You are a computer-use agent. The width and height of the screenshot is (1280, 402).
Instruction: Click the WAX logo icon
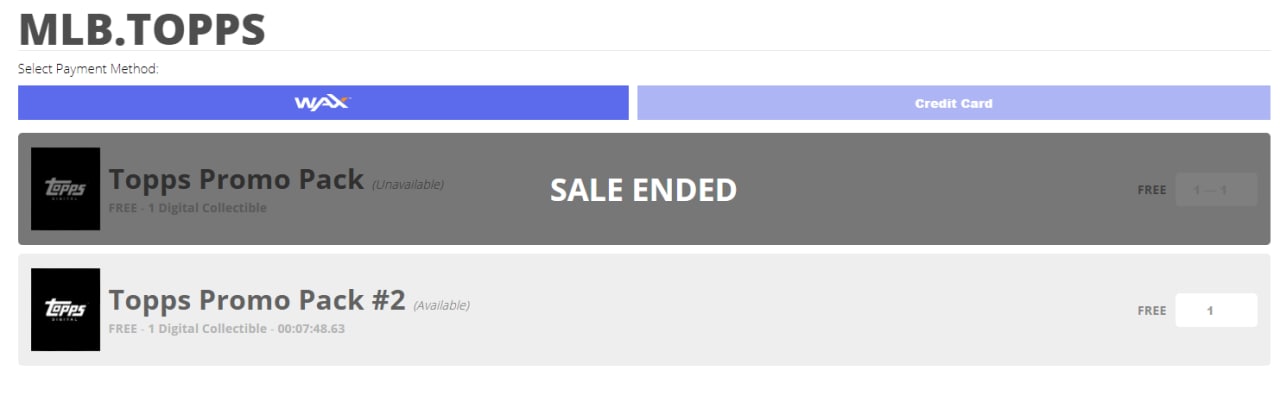pyautogui.click(x=322, y=103)
